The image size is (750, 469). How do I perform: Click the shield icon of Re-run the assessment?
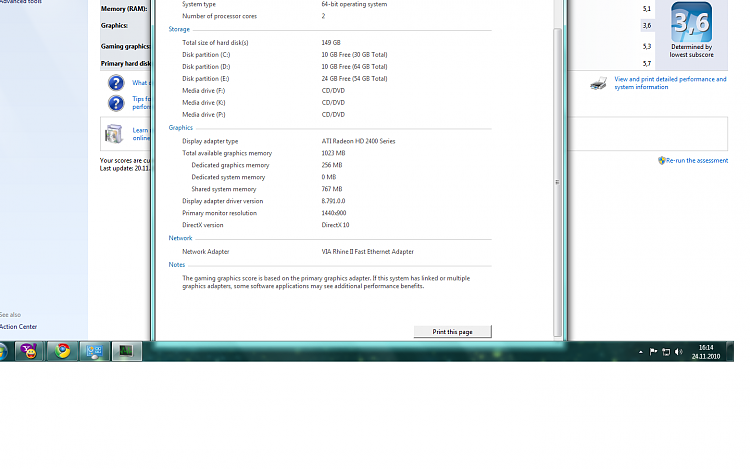pos(662,161)
